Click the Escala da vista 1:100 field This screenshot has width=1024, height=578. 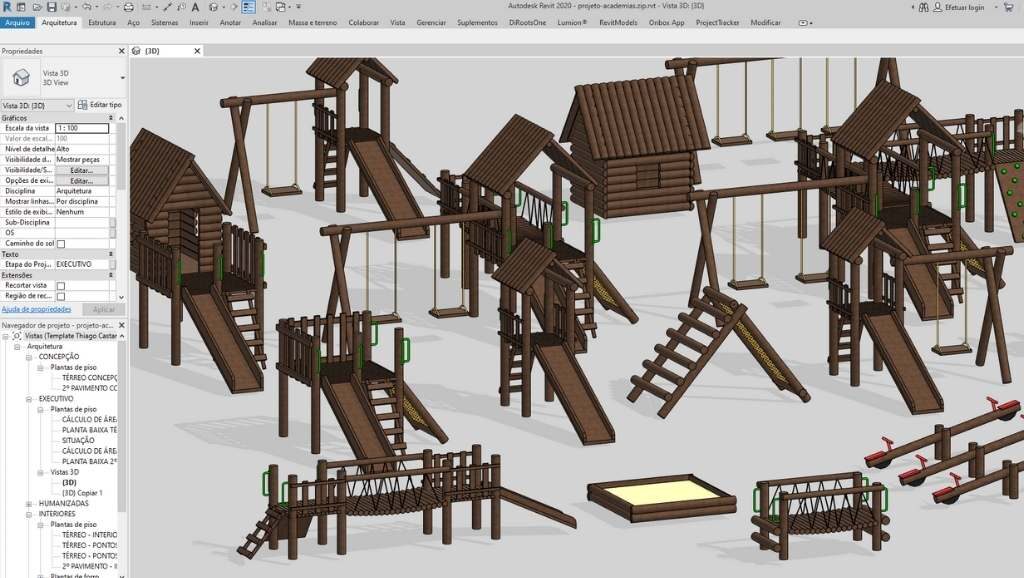point(82,128)
